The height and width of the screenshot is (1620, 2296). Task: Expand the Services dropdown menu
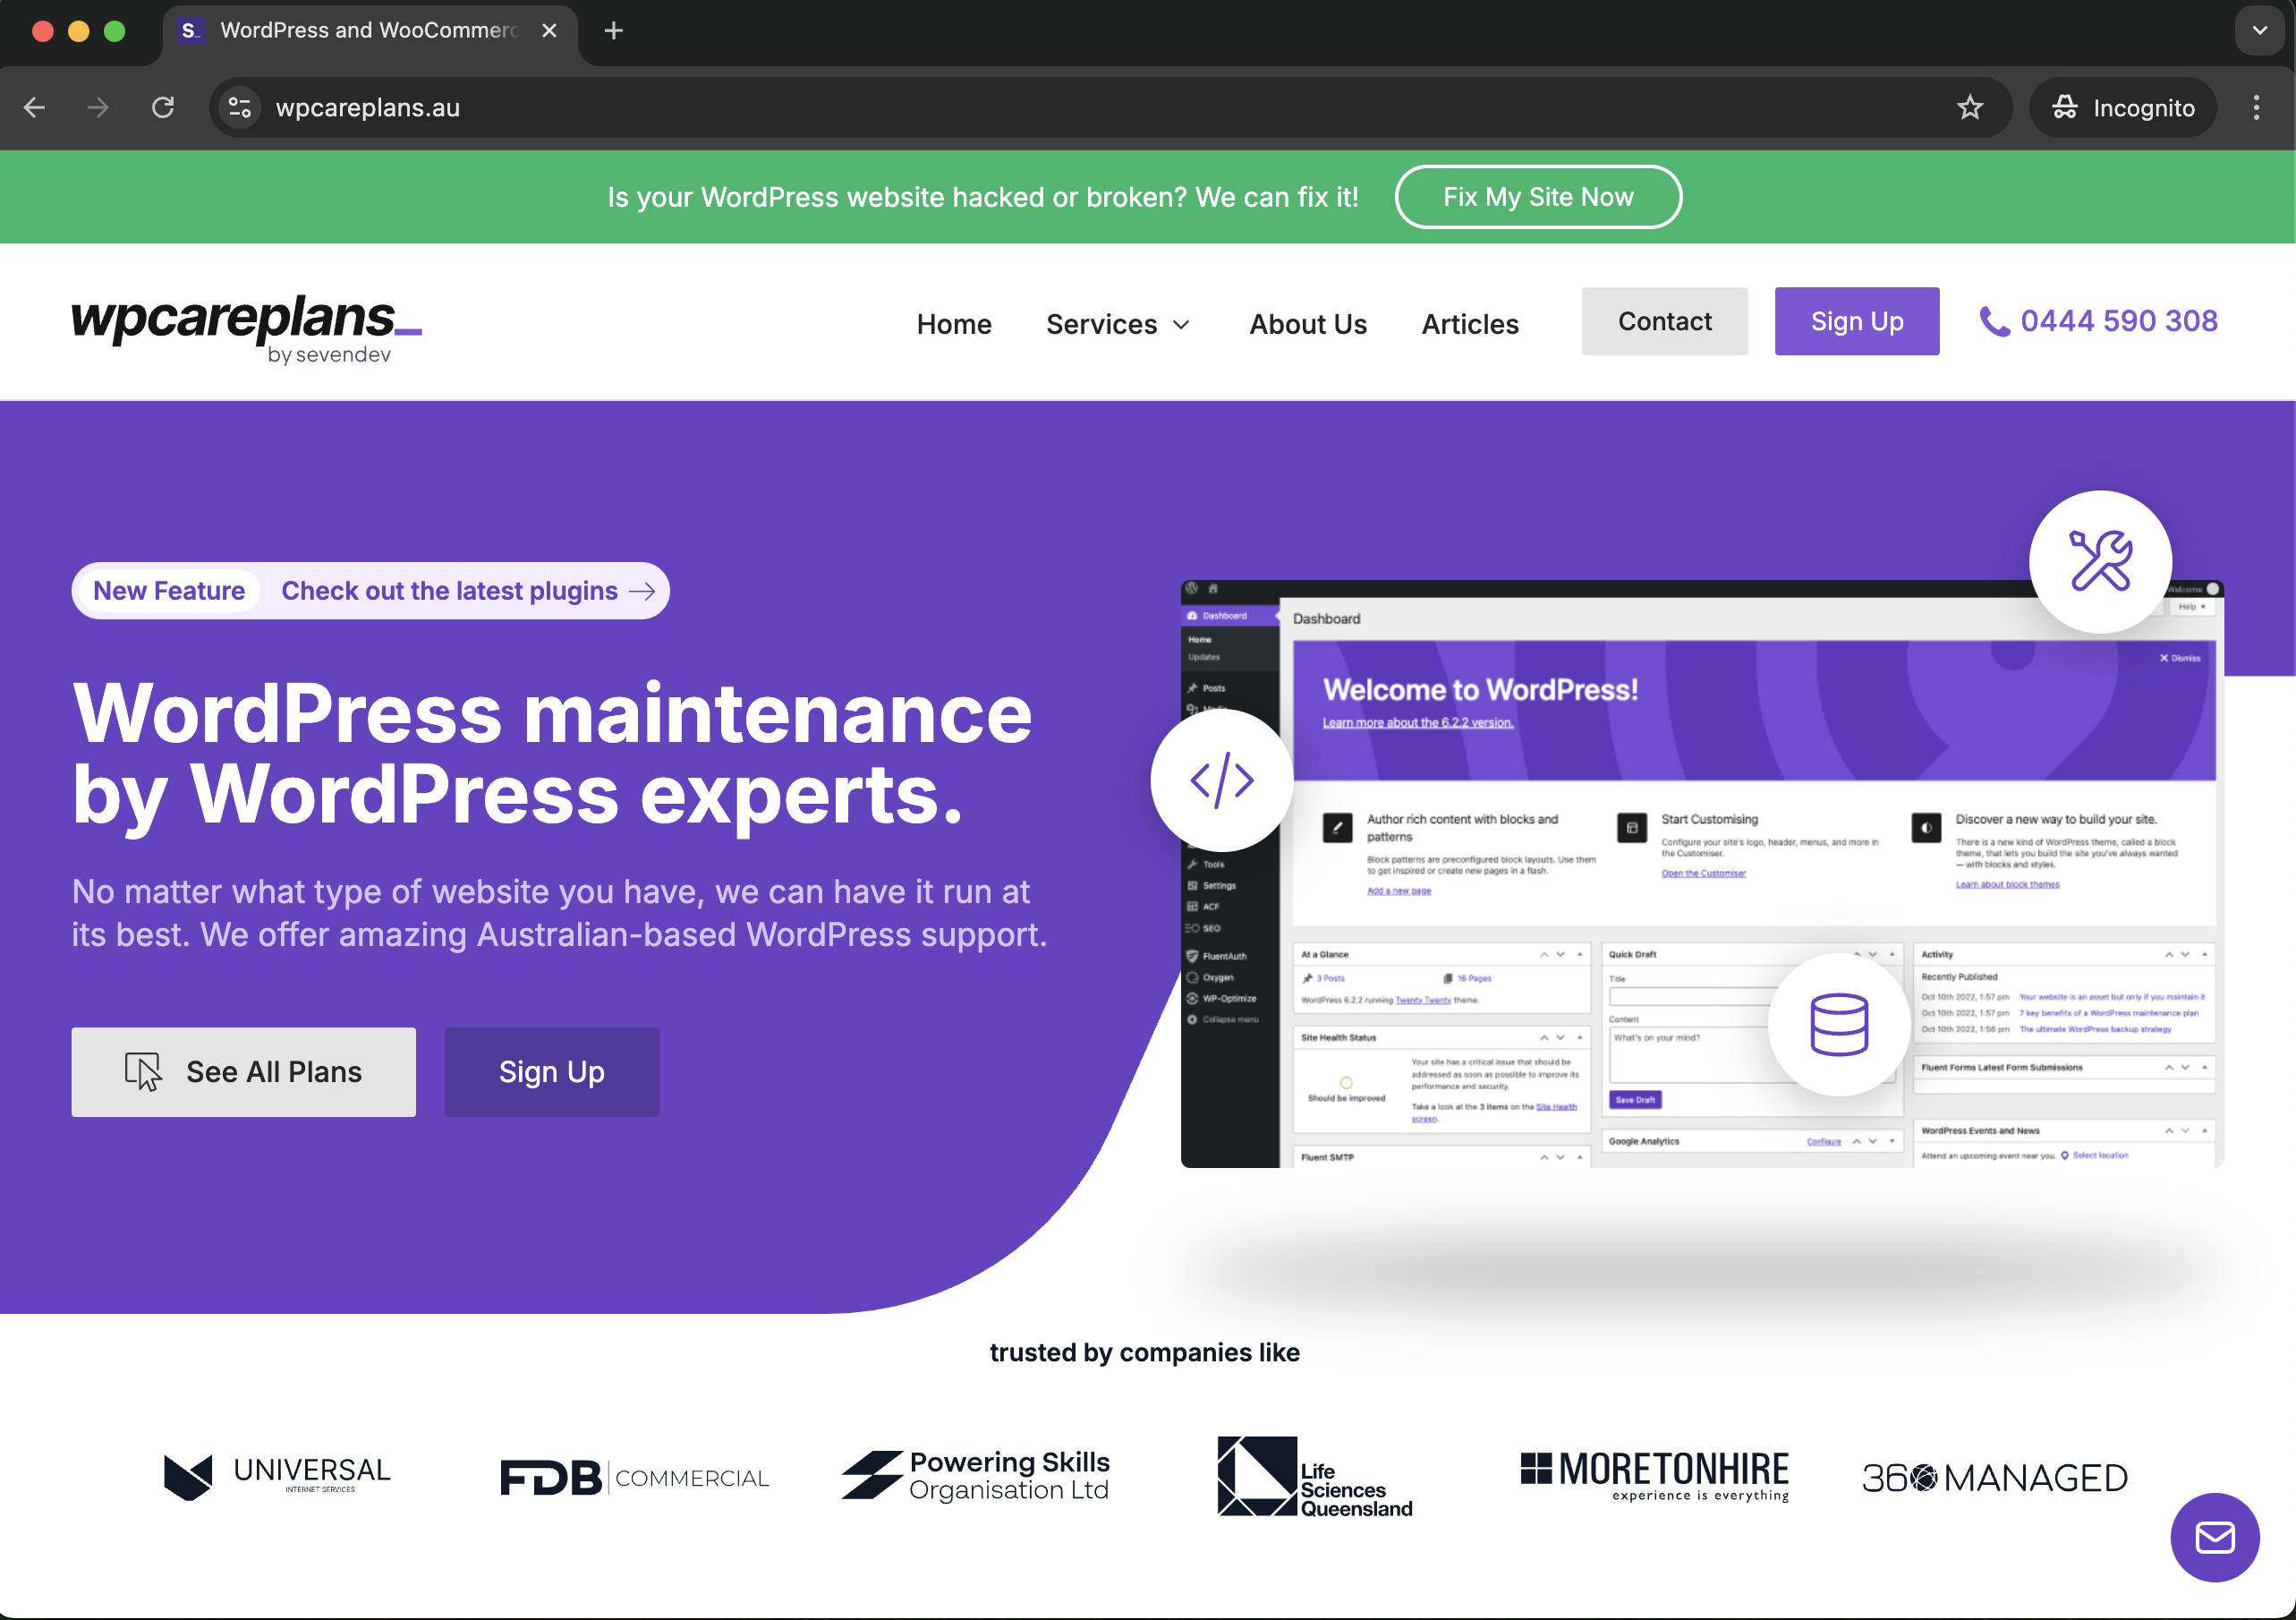(x=1117, y=324)
